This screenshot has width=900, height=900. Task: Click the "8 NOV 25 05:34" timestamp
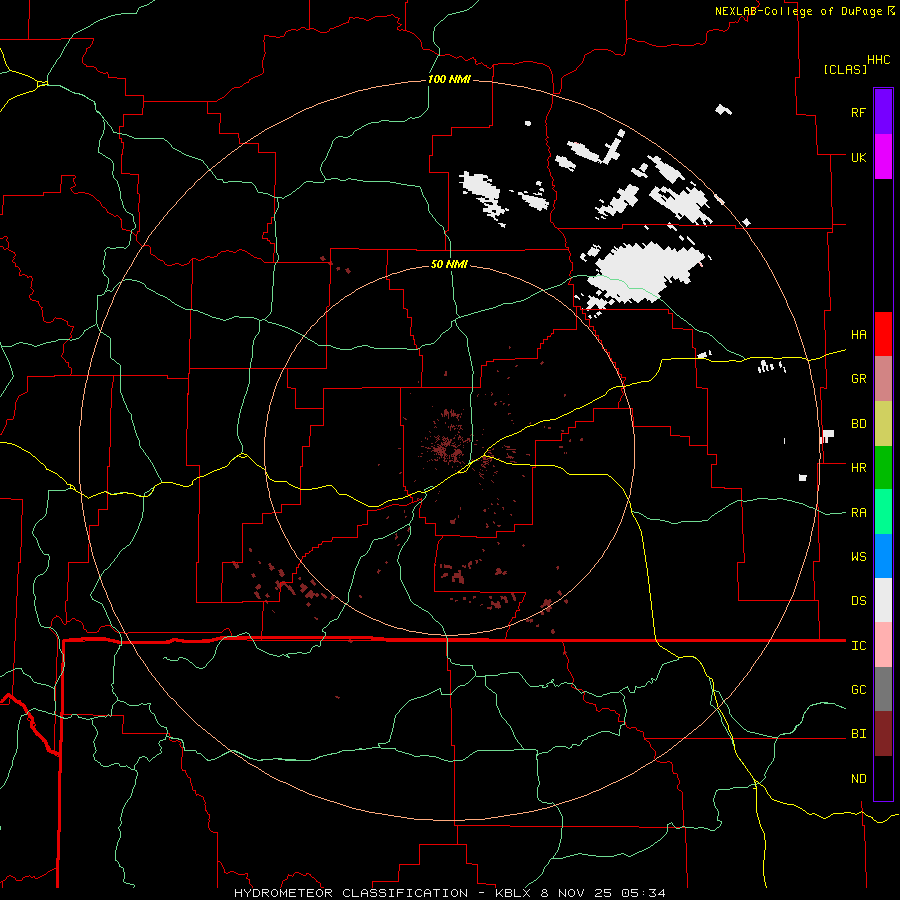(603, 893)
